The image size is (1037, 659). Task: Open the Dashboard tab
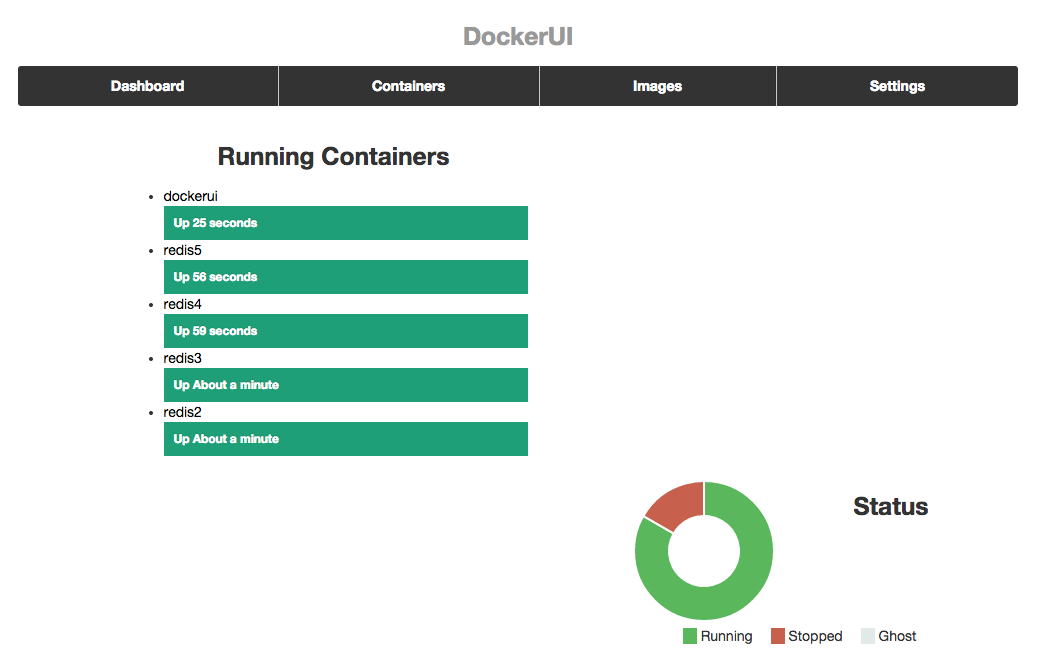(x=147, y=86)
